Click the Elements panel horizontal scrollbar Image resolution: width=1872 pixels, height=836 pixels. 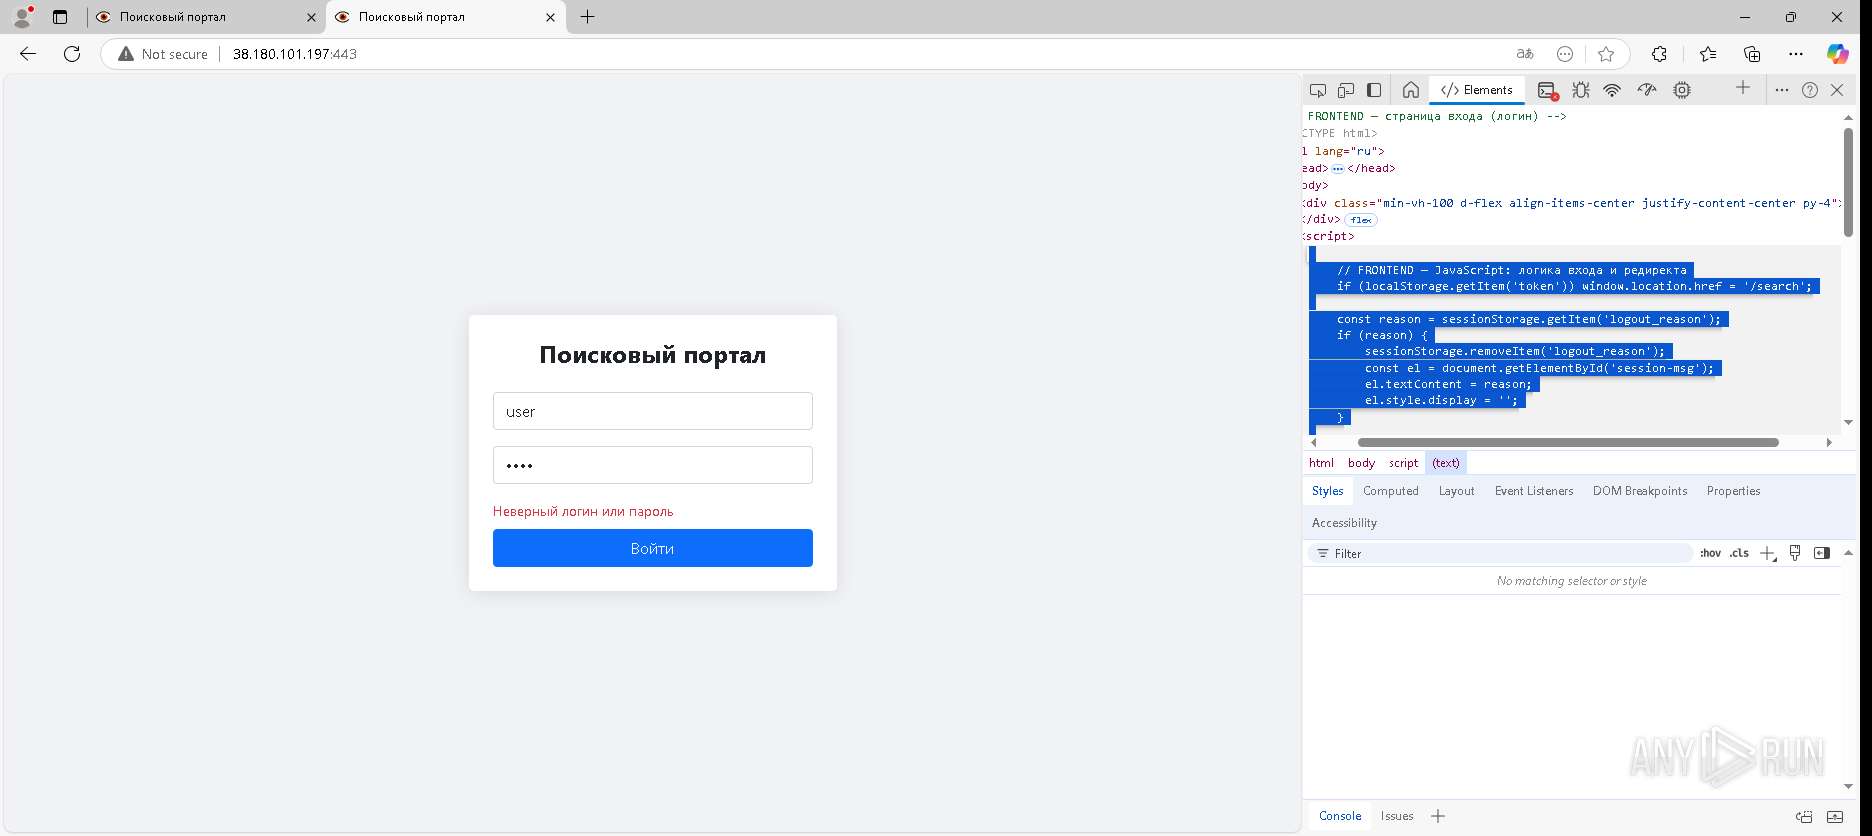point(1568,442)
